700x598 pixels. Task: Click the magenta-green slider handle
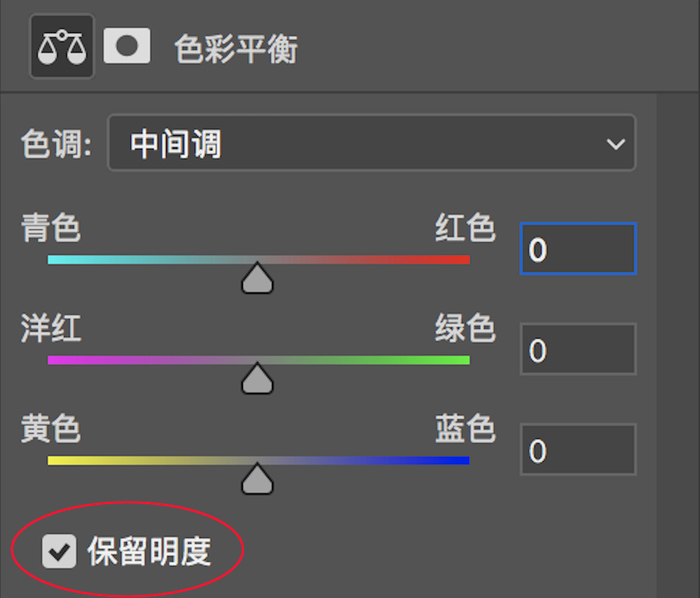click(257, 378)
